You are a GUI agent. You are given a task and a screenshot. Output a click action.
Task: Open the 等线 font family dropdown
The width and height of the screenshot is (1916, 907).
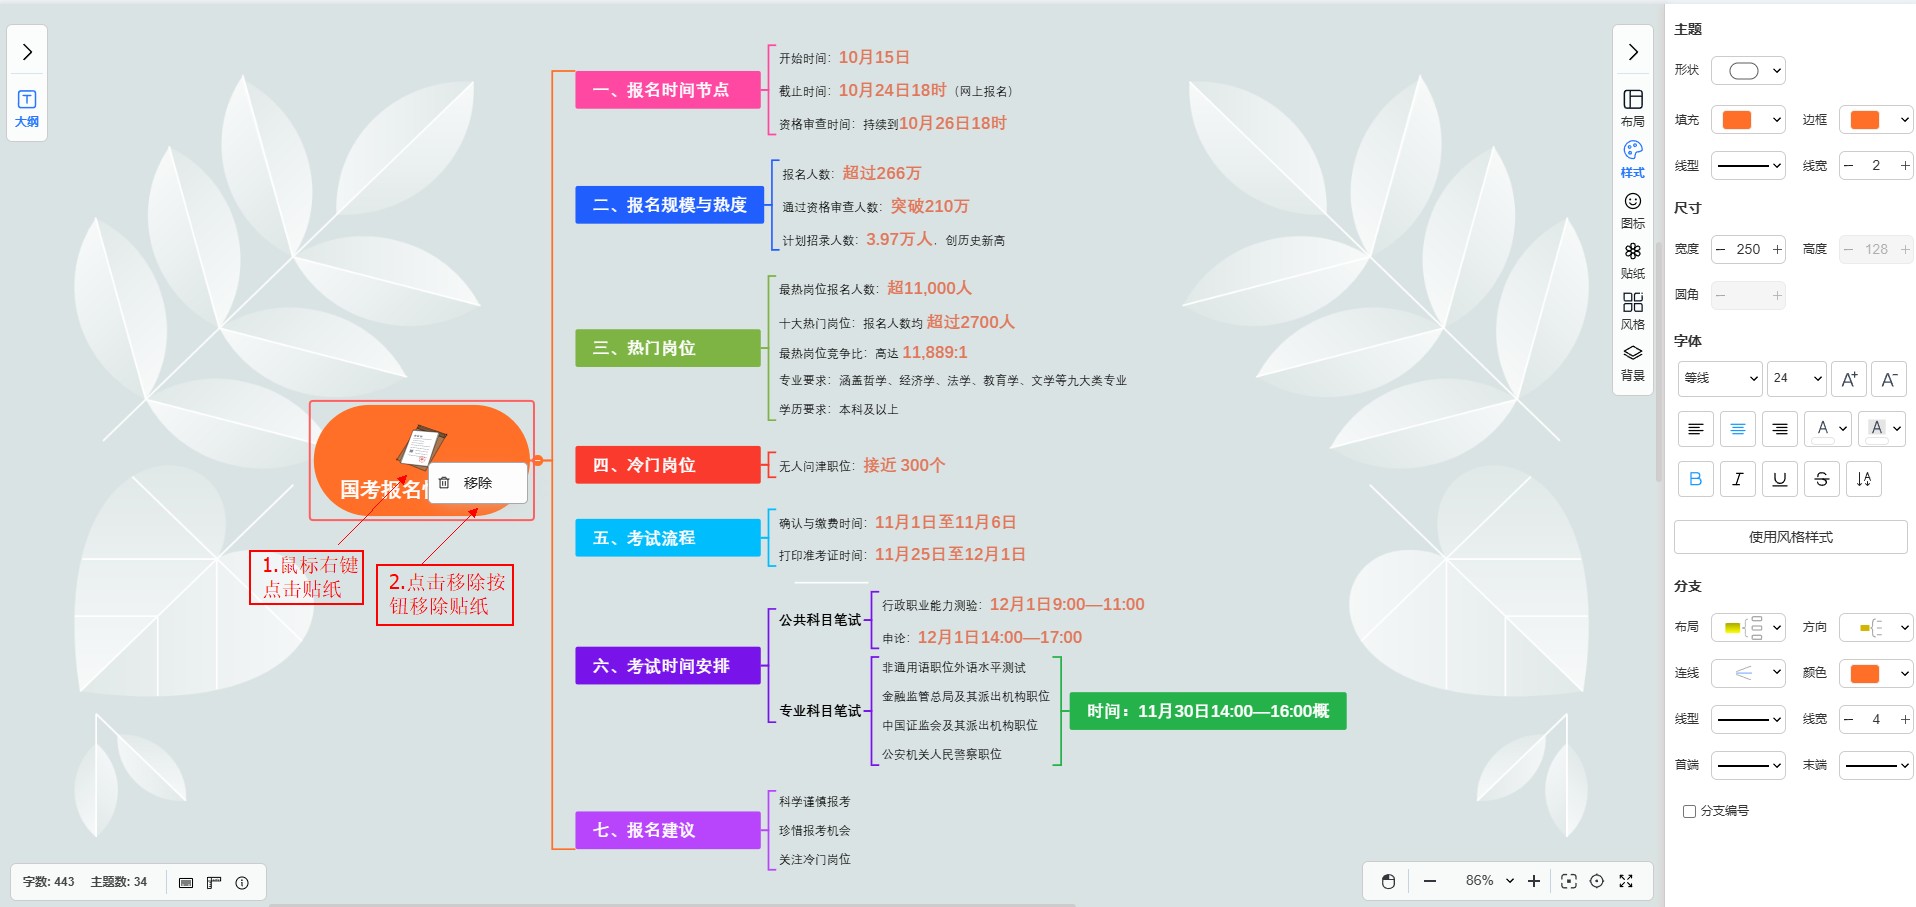click(1719, 378)
